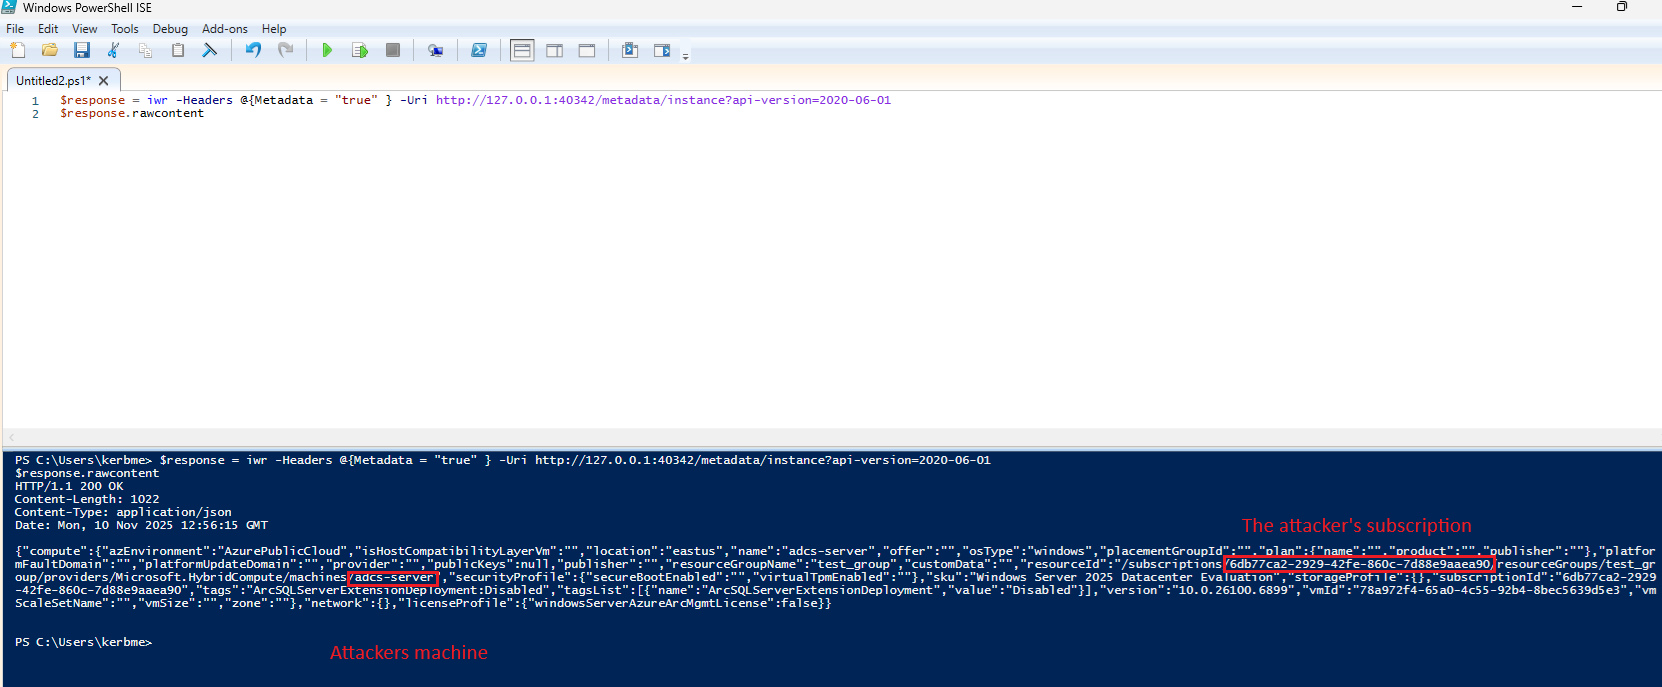Open the Debug menu
This screenshot has height=687, width=1662.
(170, 29)
